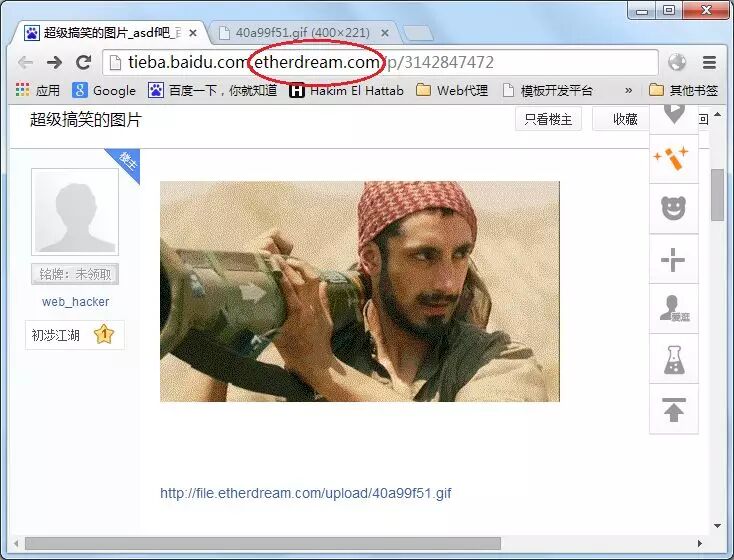
Task: Click the back-to-top arrow sidebar icon
Action: pos(674,409)
